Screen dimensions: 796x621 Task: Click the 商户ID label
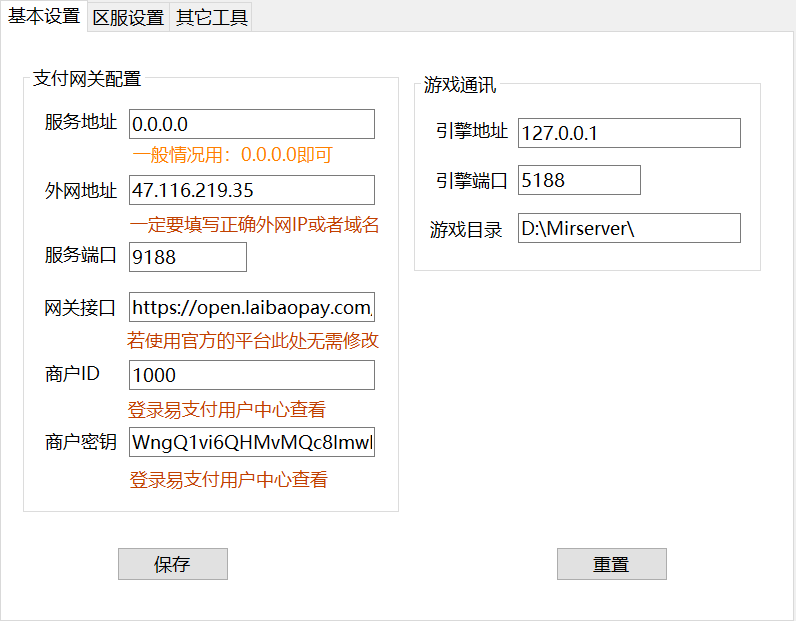72,374
